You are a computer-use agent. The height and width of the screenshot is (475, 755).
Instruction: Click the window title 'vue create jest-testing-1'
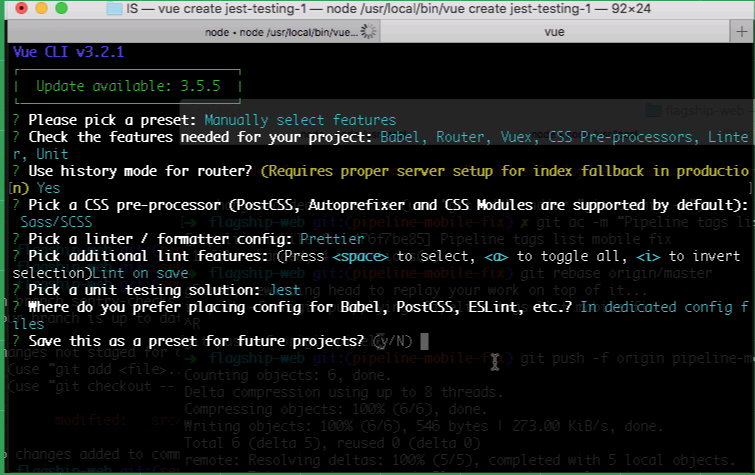click(x=232, y=9)
